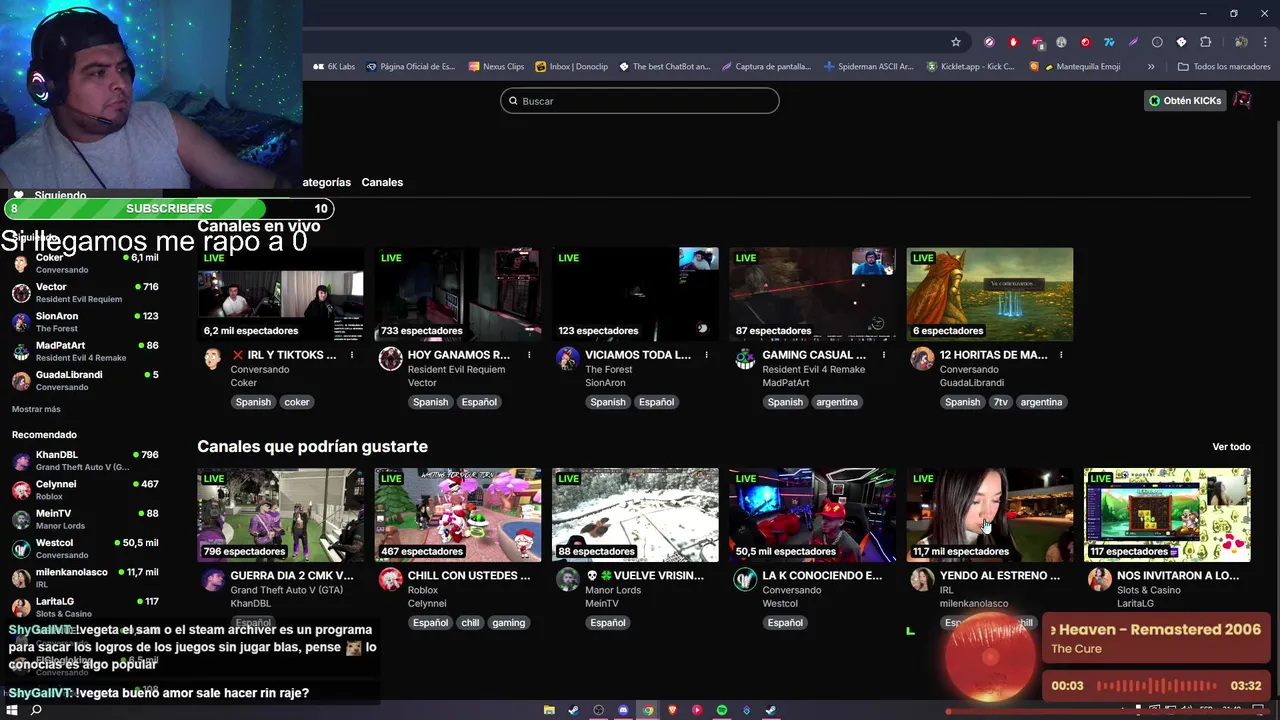Viewport: 1280px width, 720px height.
Task: Open options dots on 12 HORITAS stream
Action: coord(1061,355)
